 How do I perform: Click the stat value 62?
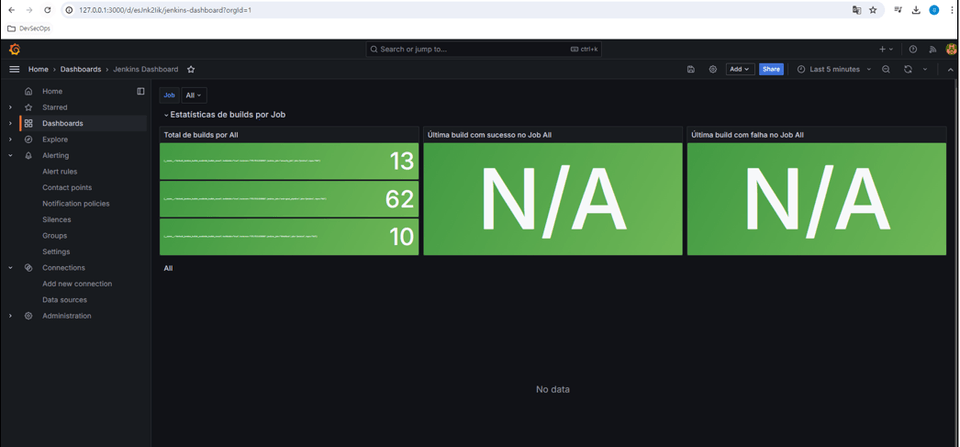click(400, 199)
